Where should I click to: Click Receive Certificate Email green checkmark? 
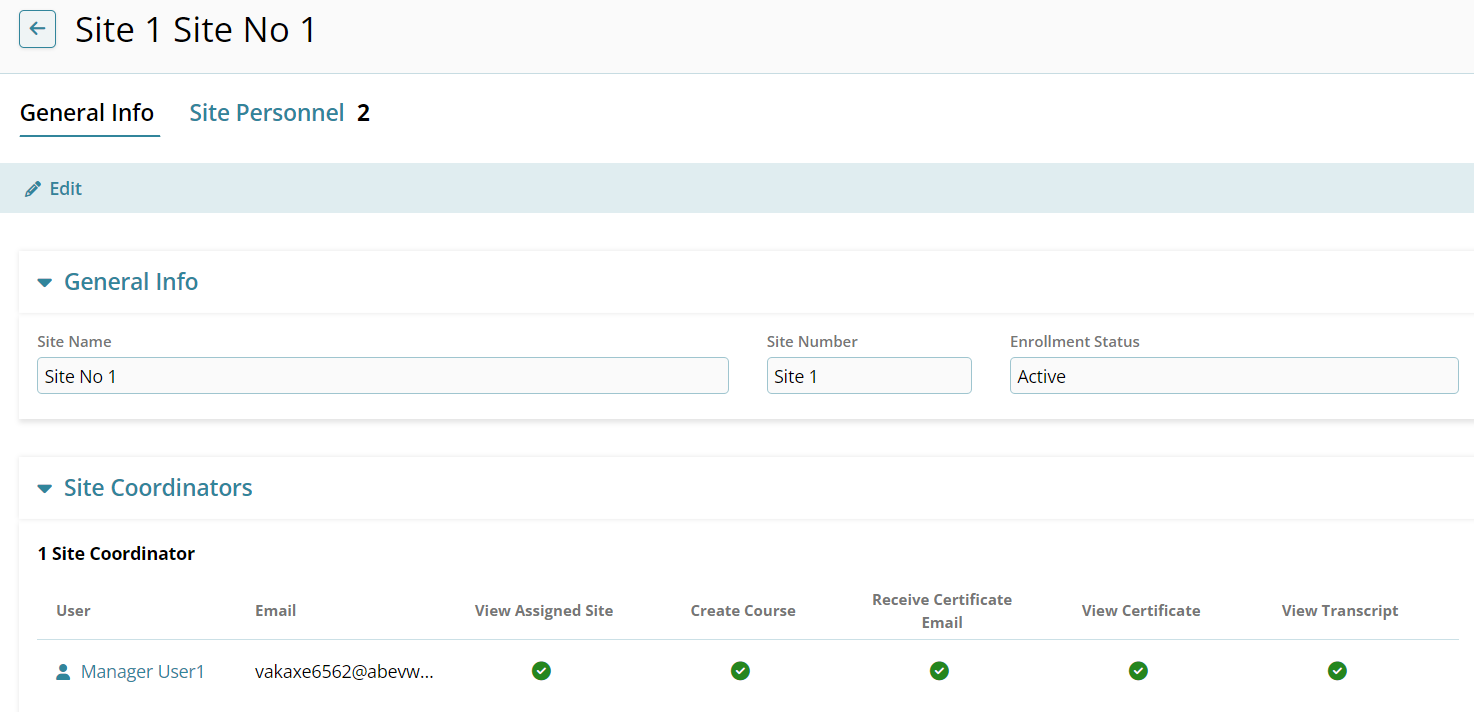click(x=939, y=671)
